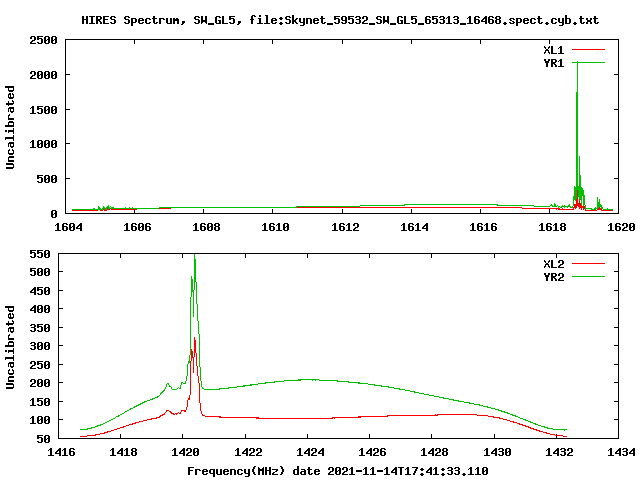The height and width of the screenshot is (480, 640).
Task: Select the XL2 legend label
Action: [553, 264]
